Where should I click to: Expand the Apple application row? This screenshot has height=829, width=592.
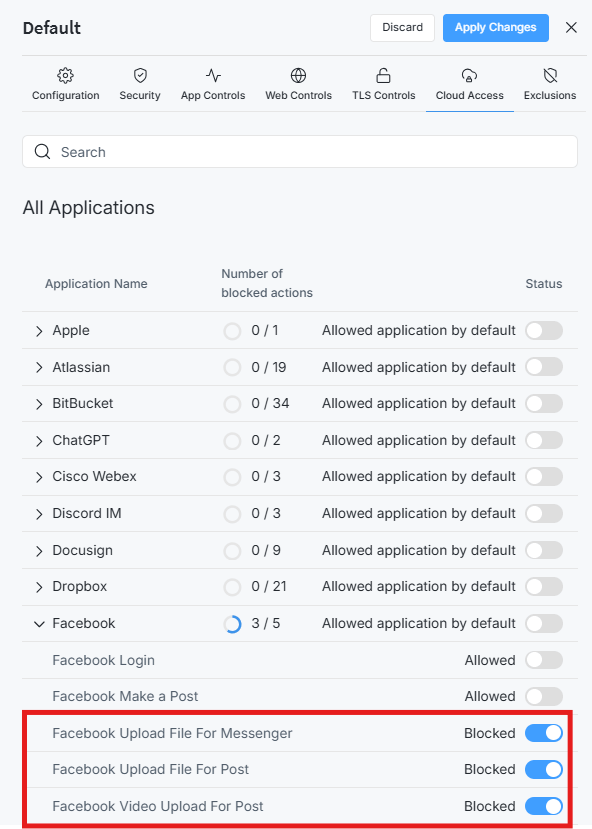pos(39,331)
